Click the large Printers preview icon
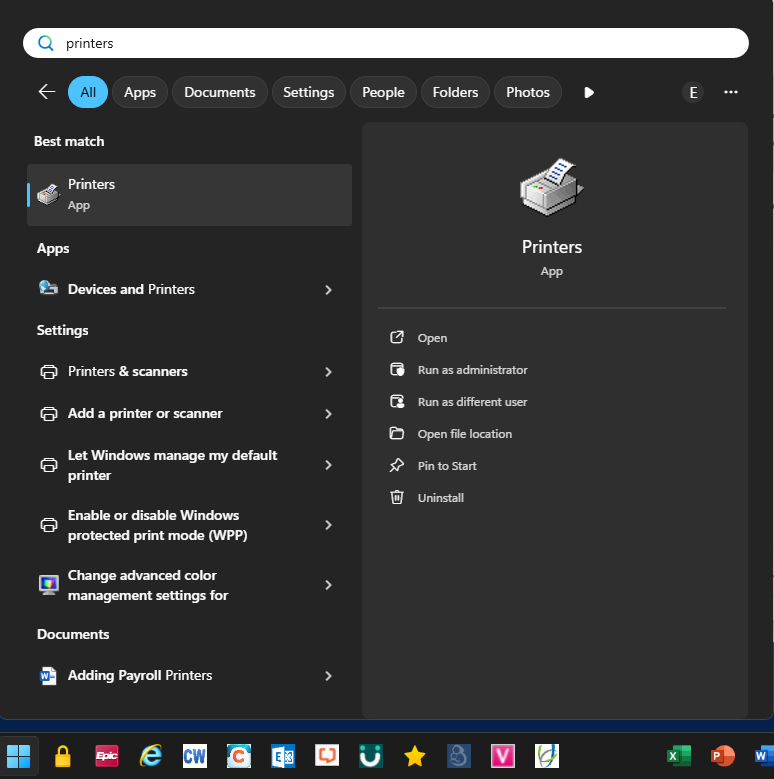Image resolution: width=774 pixels, height=779 pixels. coord(552,187)
